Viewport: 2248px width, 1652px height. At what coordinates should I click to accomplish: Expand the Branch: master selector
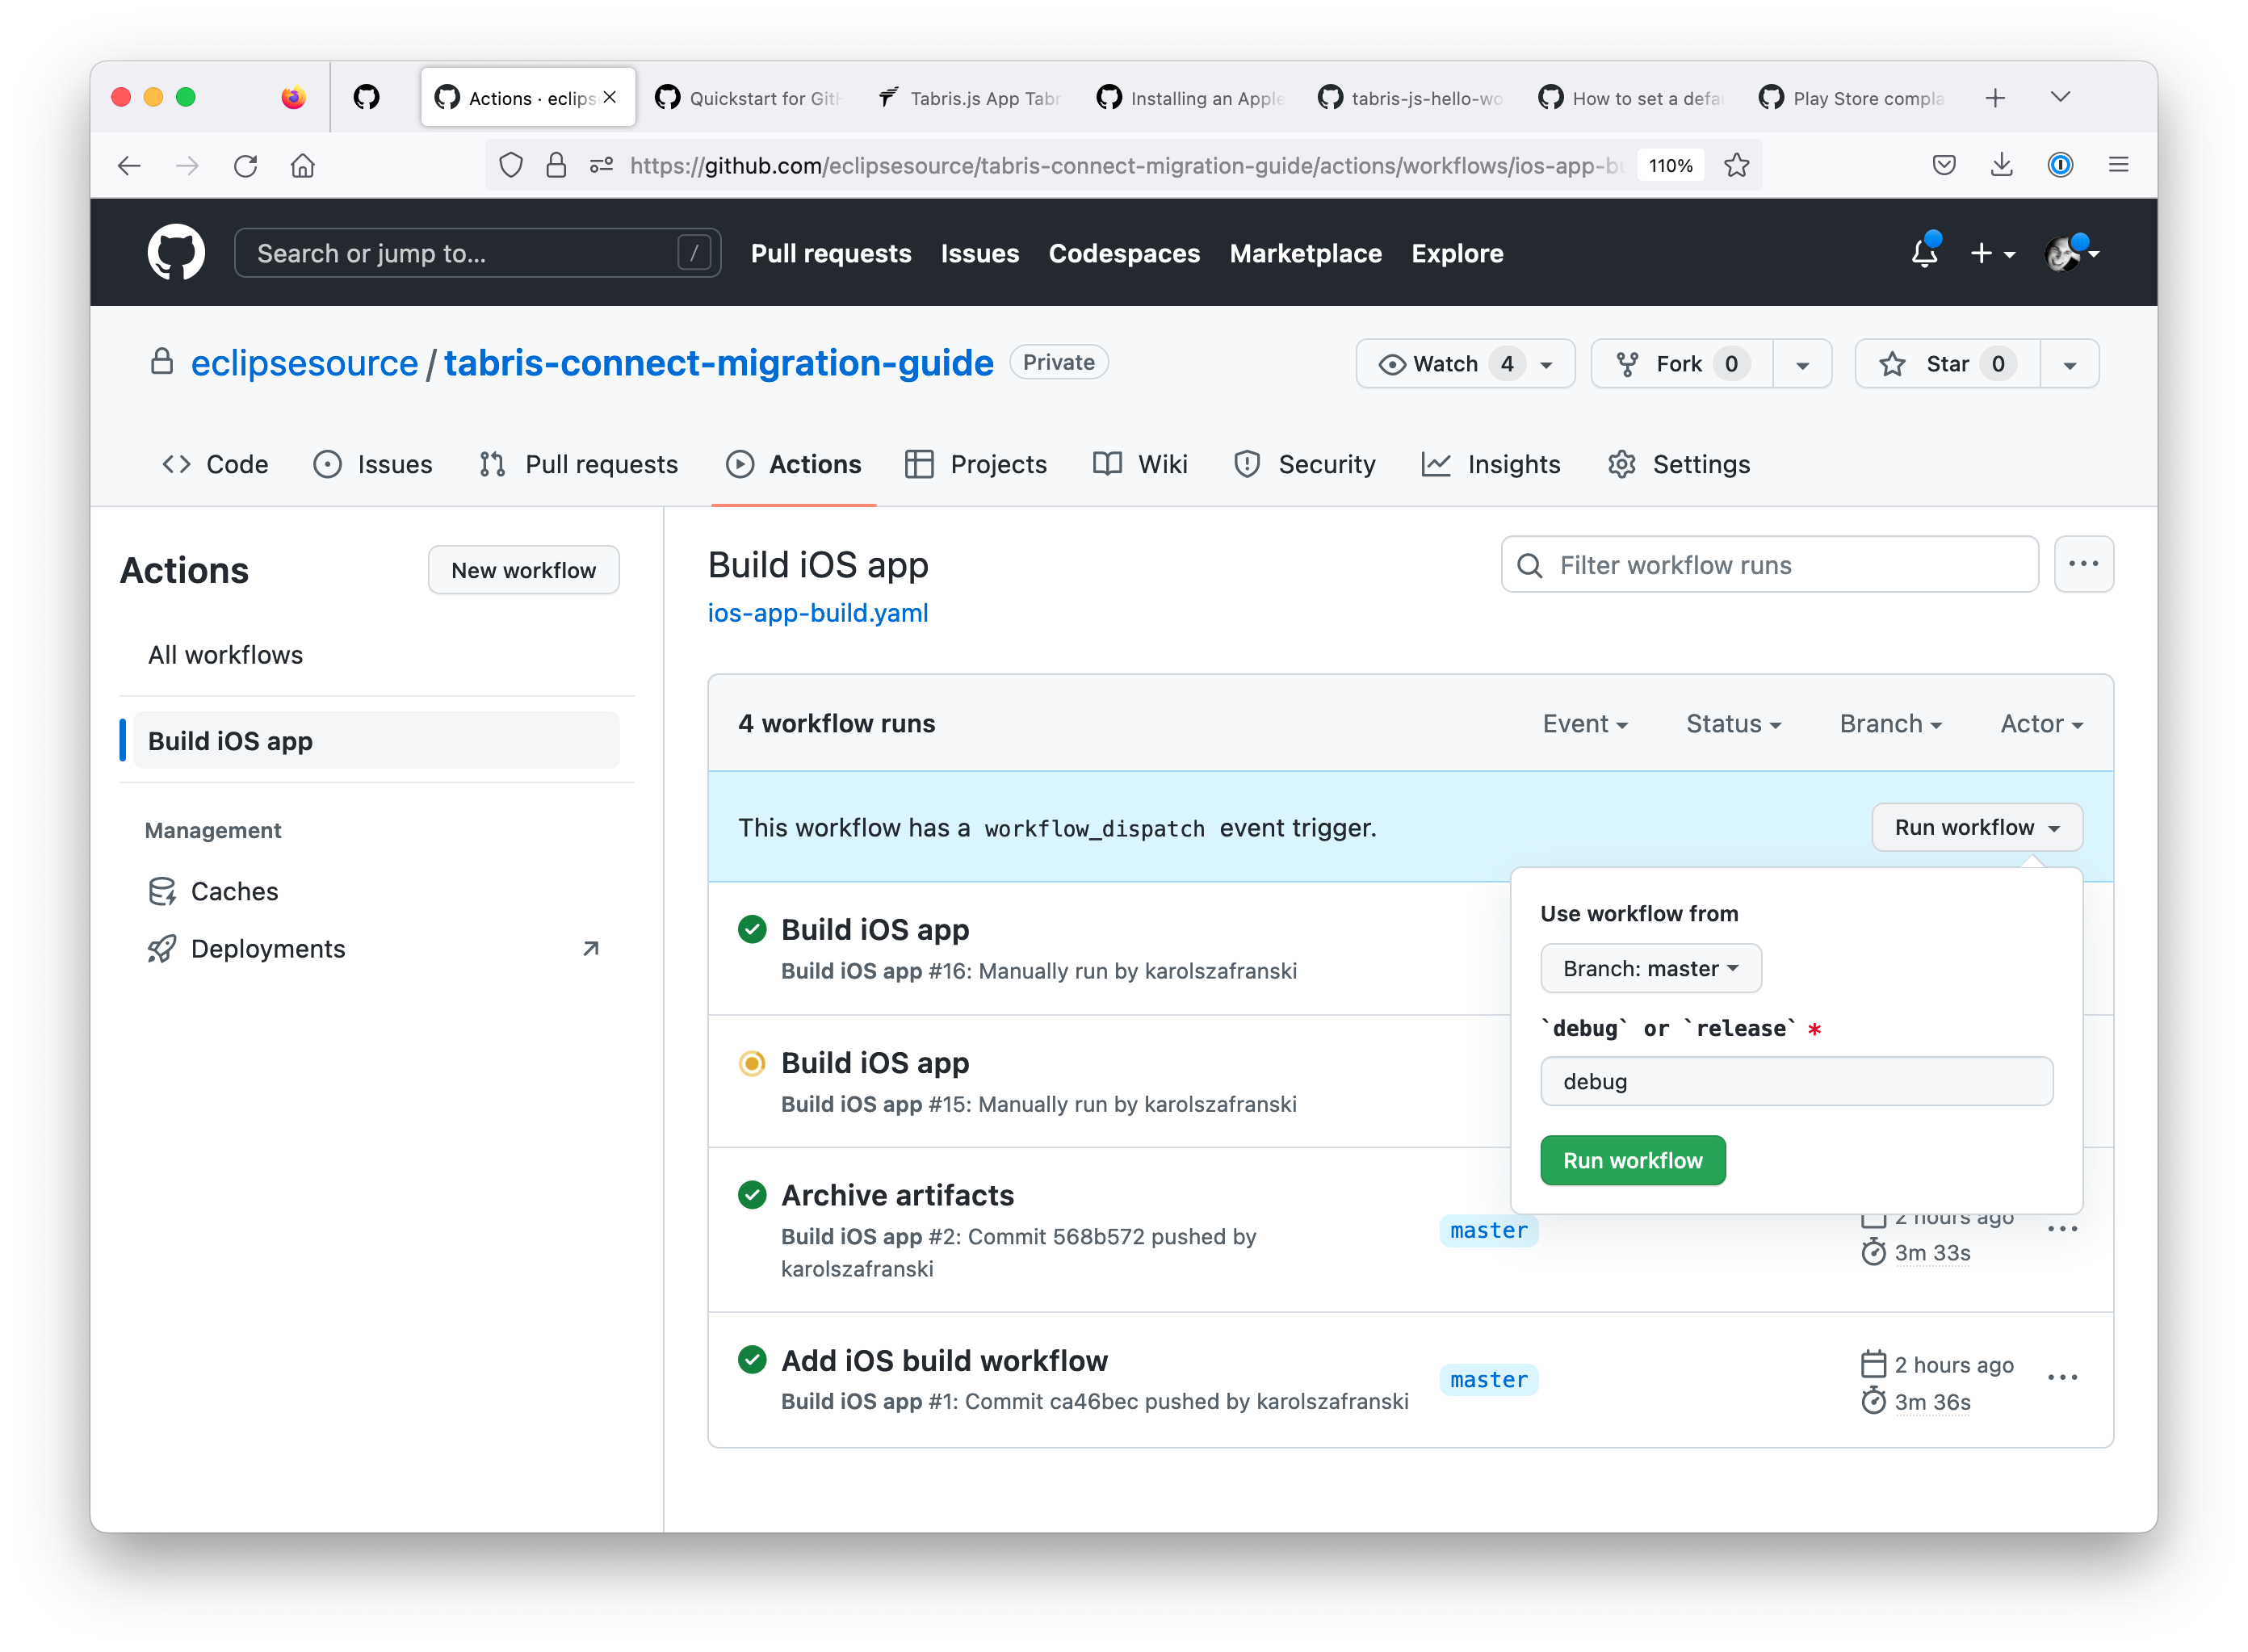click(1650, 968)
